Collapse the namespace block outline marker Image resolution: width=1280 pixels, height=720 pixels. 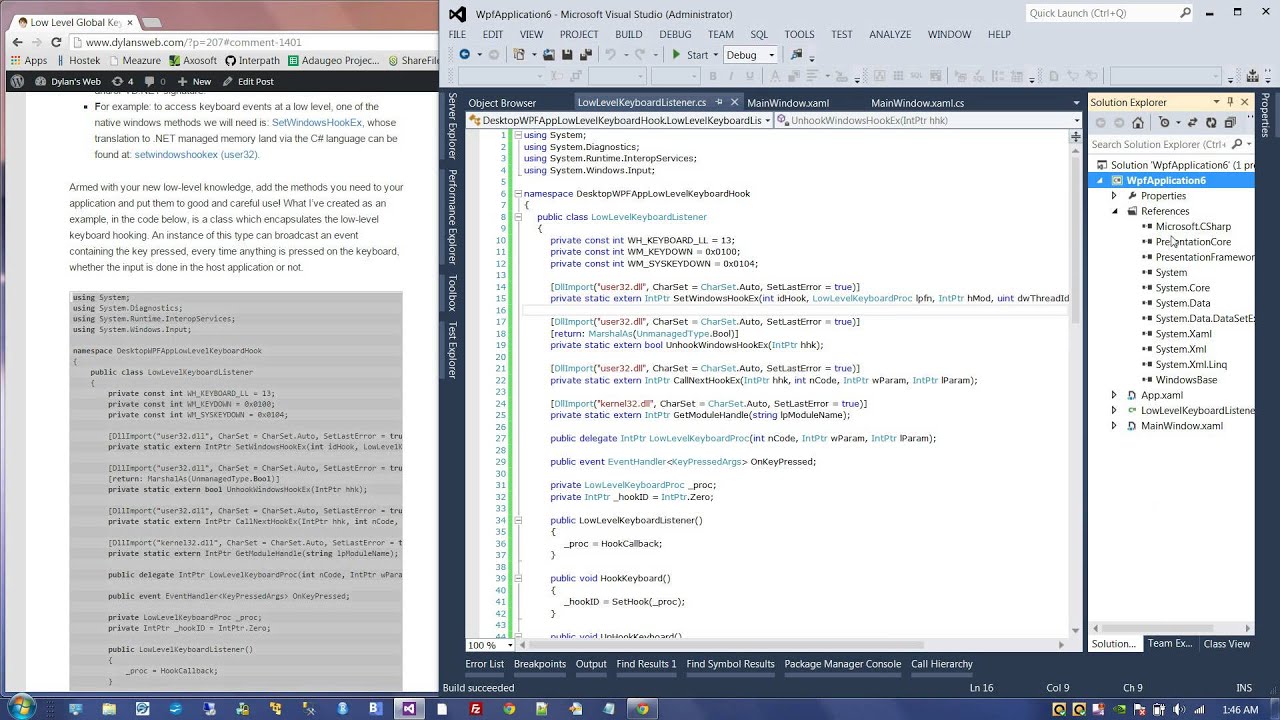[x=518, y=193]
